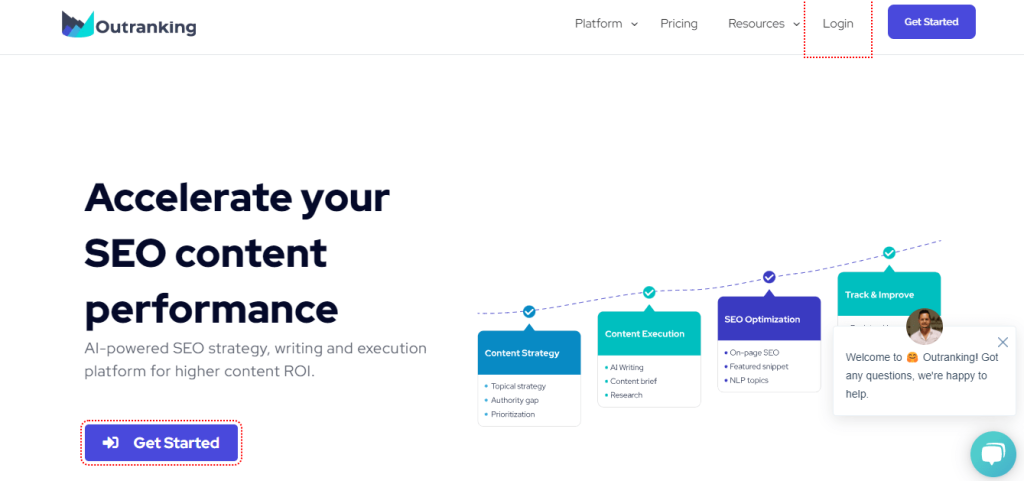Click the checkmark above Track & Improve
The width and height of the screenshot is (1024, 481).
889,253
